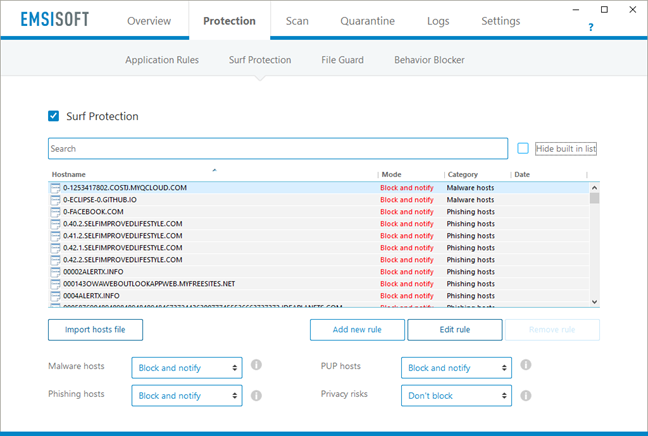Click host icon for 0-ECLIPSE-0.GITHUB.IO
This screenshot has width=648, height=436.
(x=55, y=200)
